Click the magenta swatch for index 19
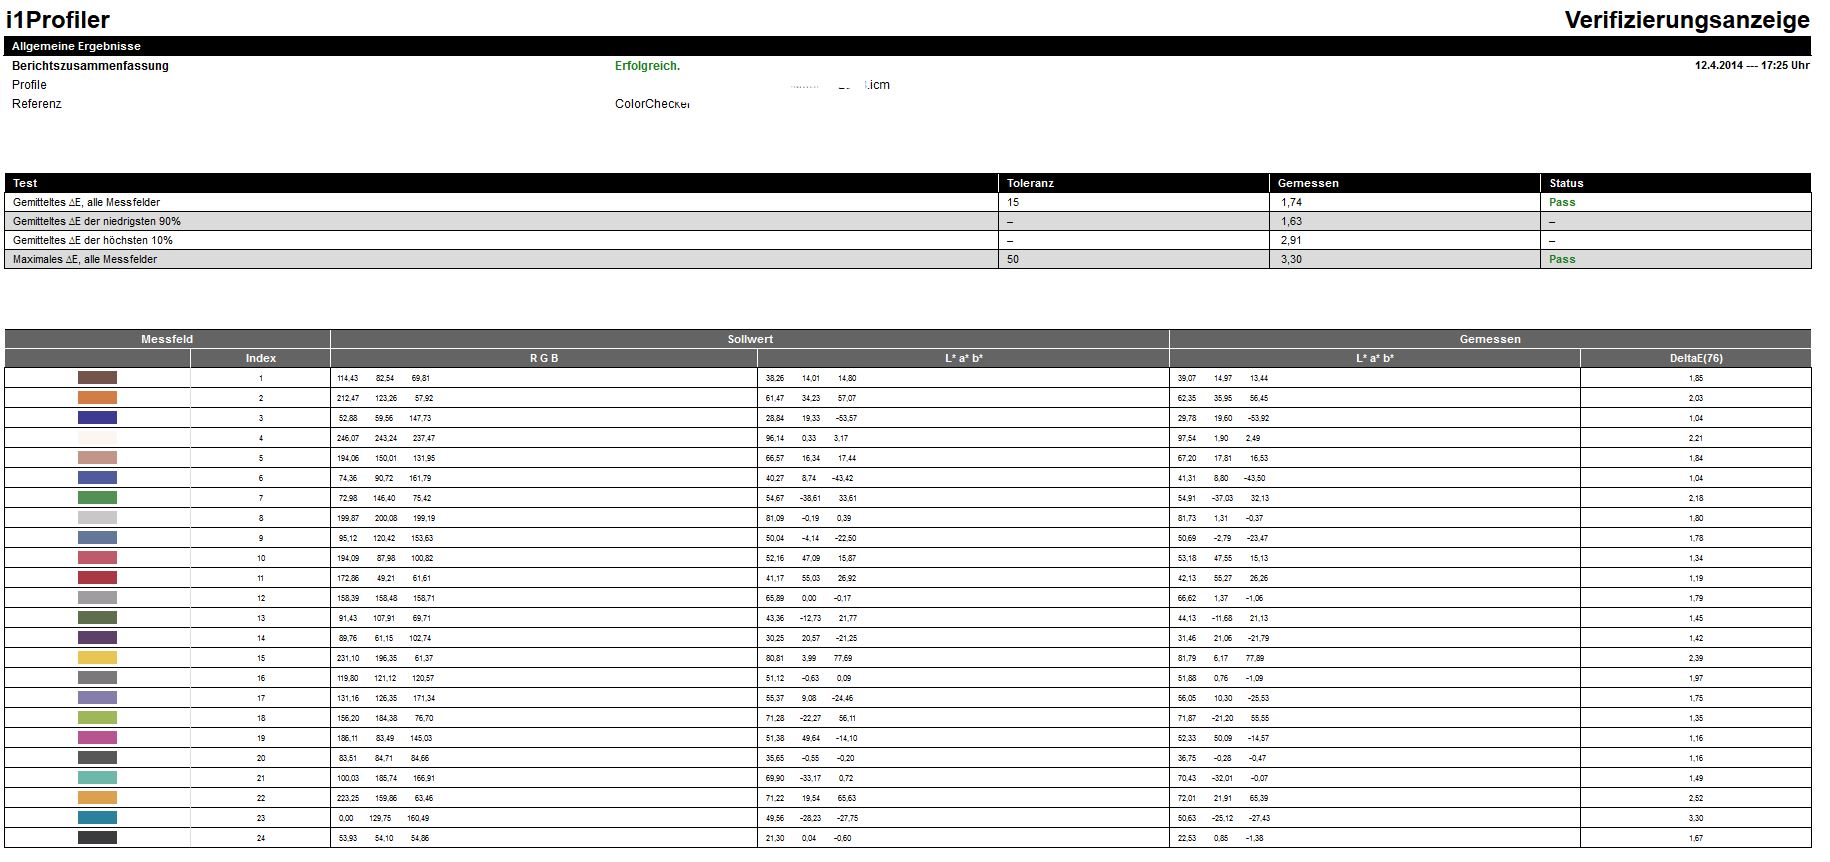1830x862 pixels. 97,738
